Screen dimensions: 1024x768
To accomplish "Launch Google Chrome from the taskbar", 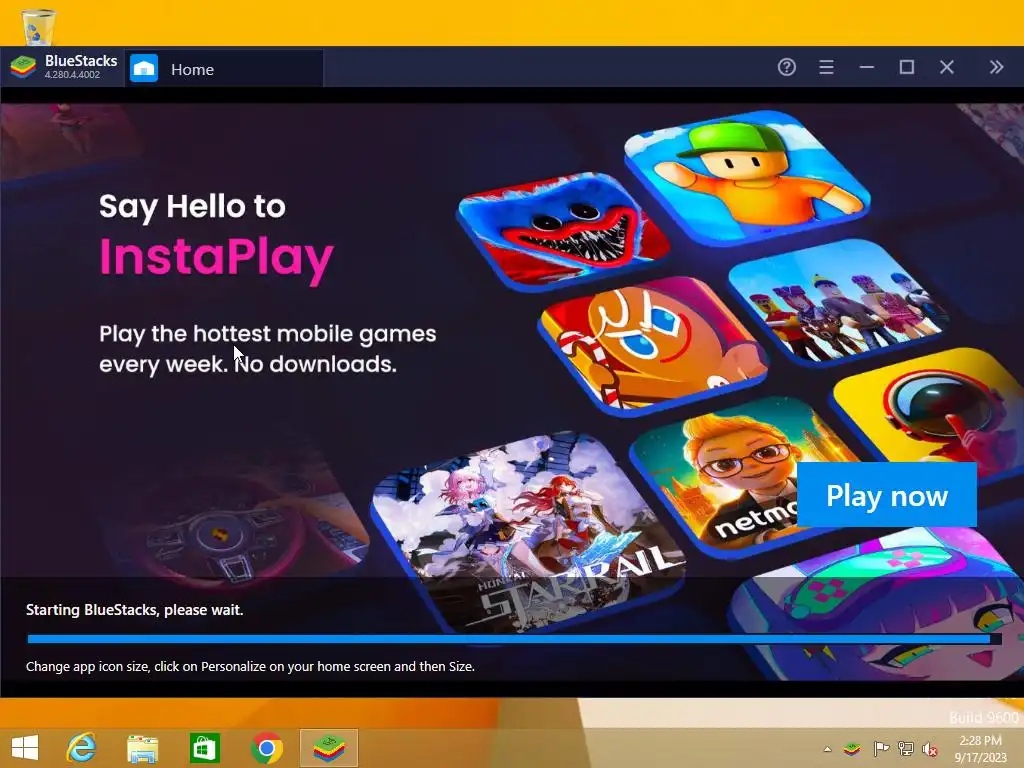I will point(266,748).
